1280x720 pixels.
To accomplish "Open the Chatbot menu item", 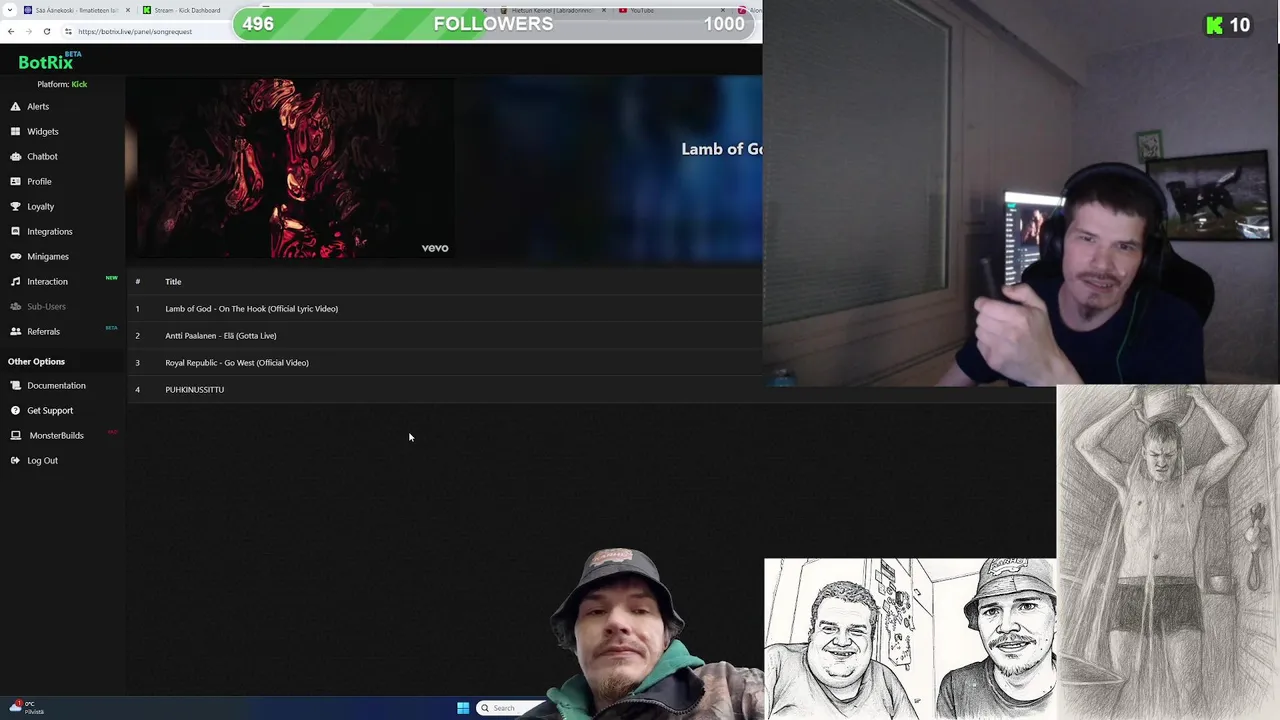I will coord(42,156).
